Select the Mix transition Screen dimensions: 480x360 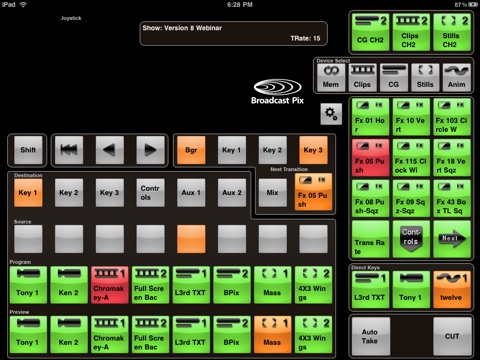(x=272, y=193)
